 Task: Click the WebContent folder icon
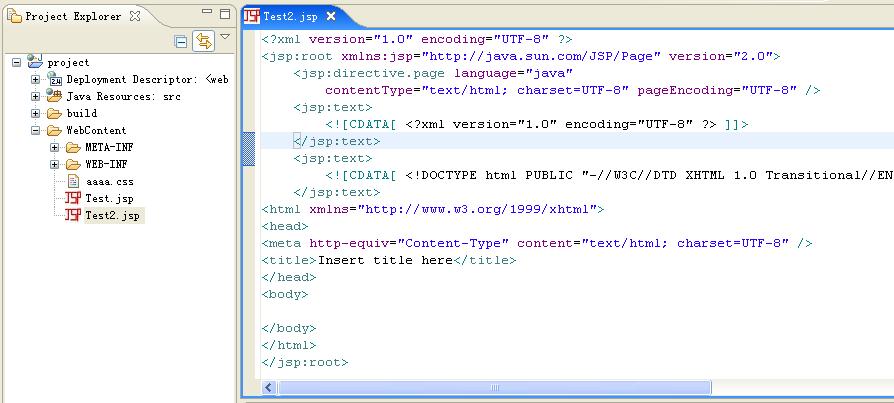click(x=54, y=131)
